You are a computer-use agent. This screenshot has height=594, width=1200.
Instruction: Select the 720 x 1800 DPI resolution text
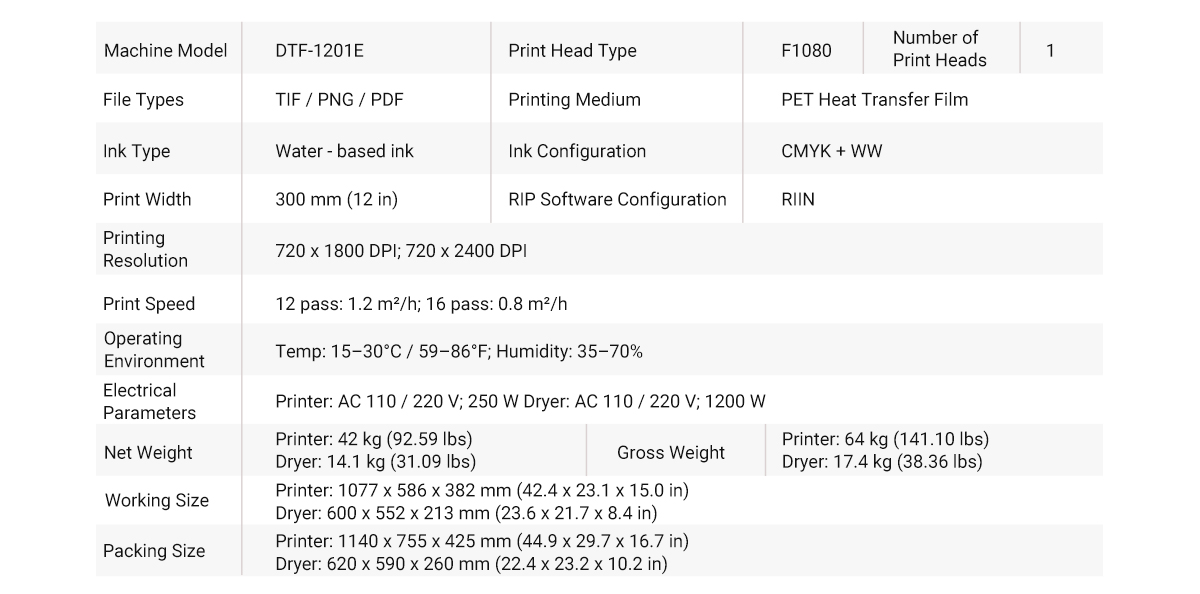coord(336,250)
